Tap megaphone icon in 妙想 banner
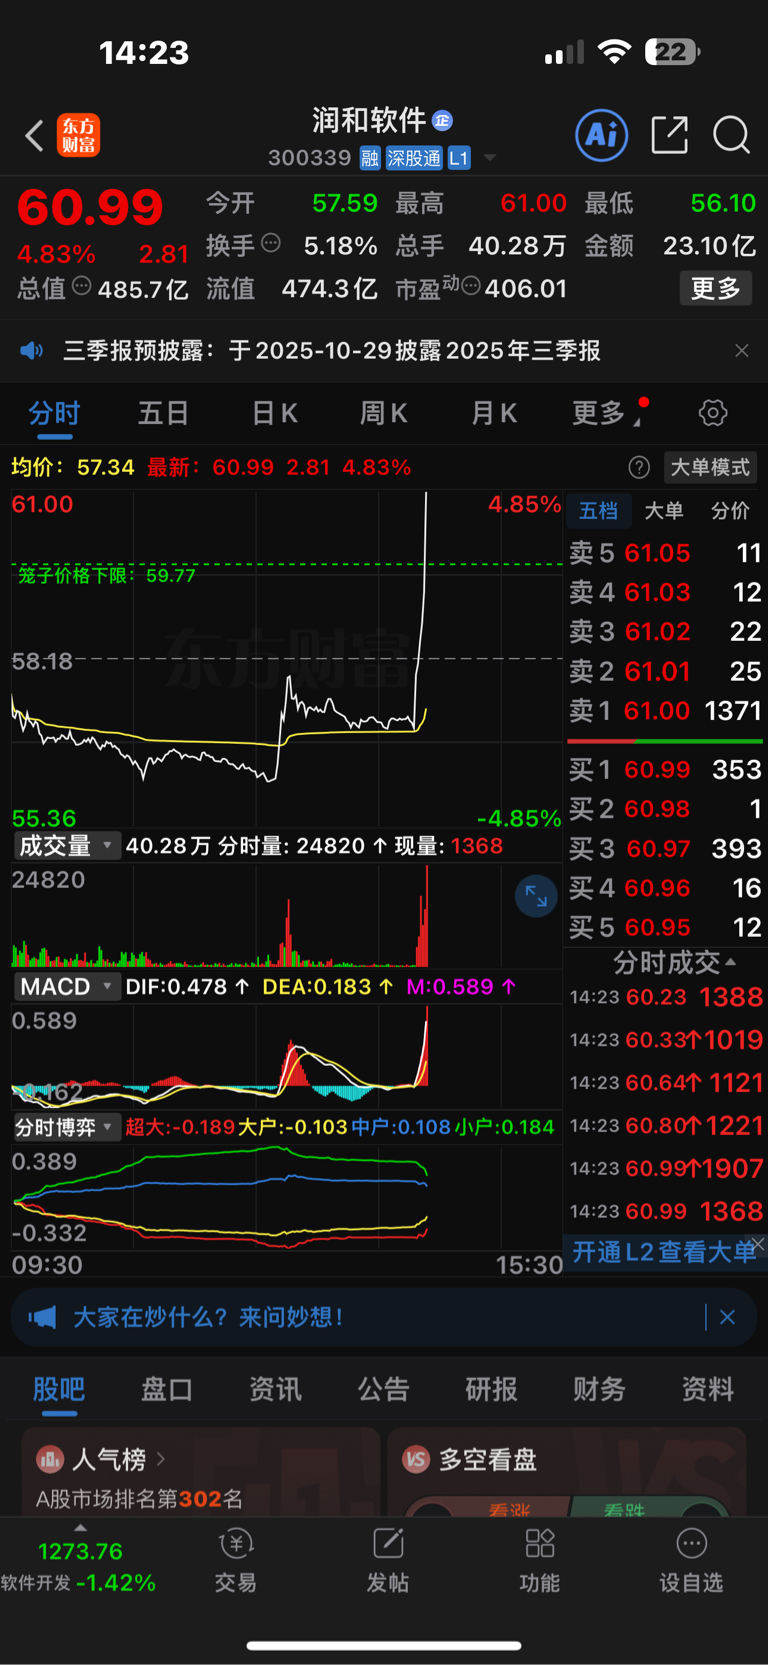The image size is (768, 1665). (x=42, y=1317)
